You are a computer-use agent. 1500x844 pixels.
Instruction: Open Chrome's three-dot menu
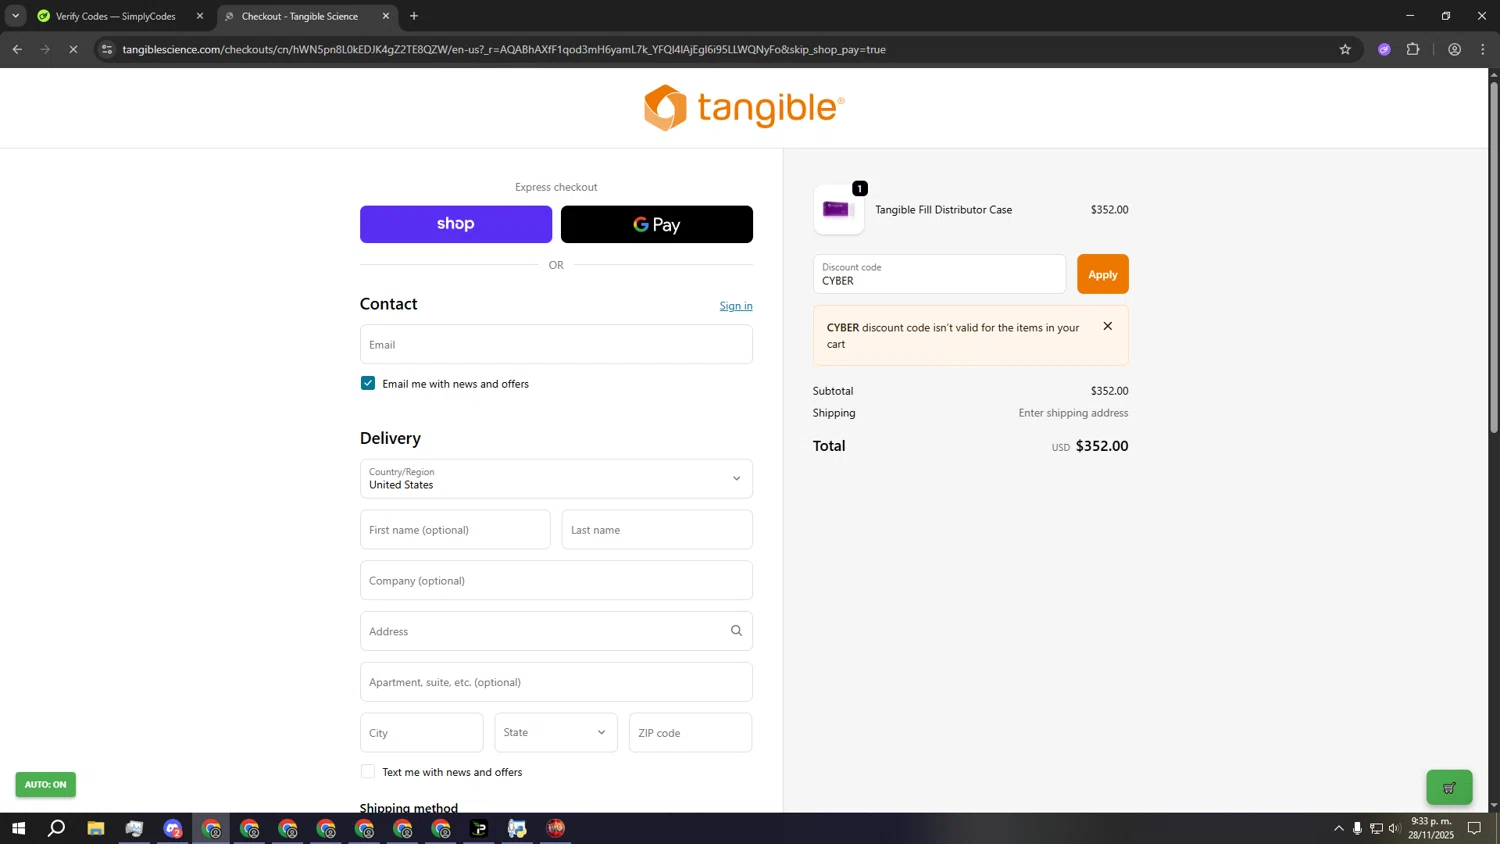[1483, 49]
